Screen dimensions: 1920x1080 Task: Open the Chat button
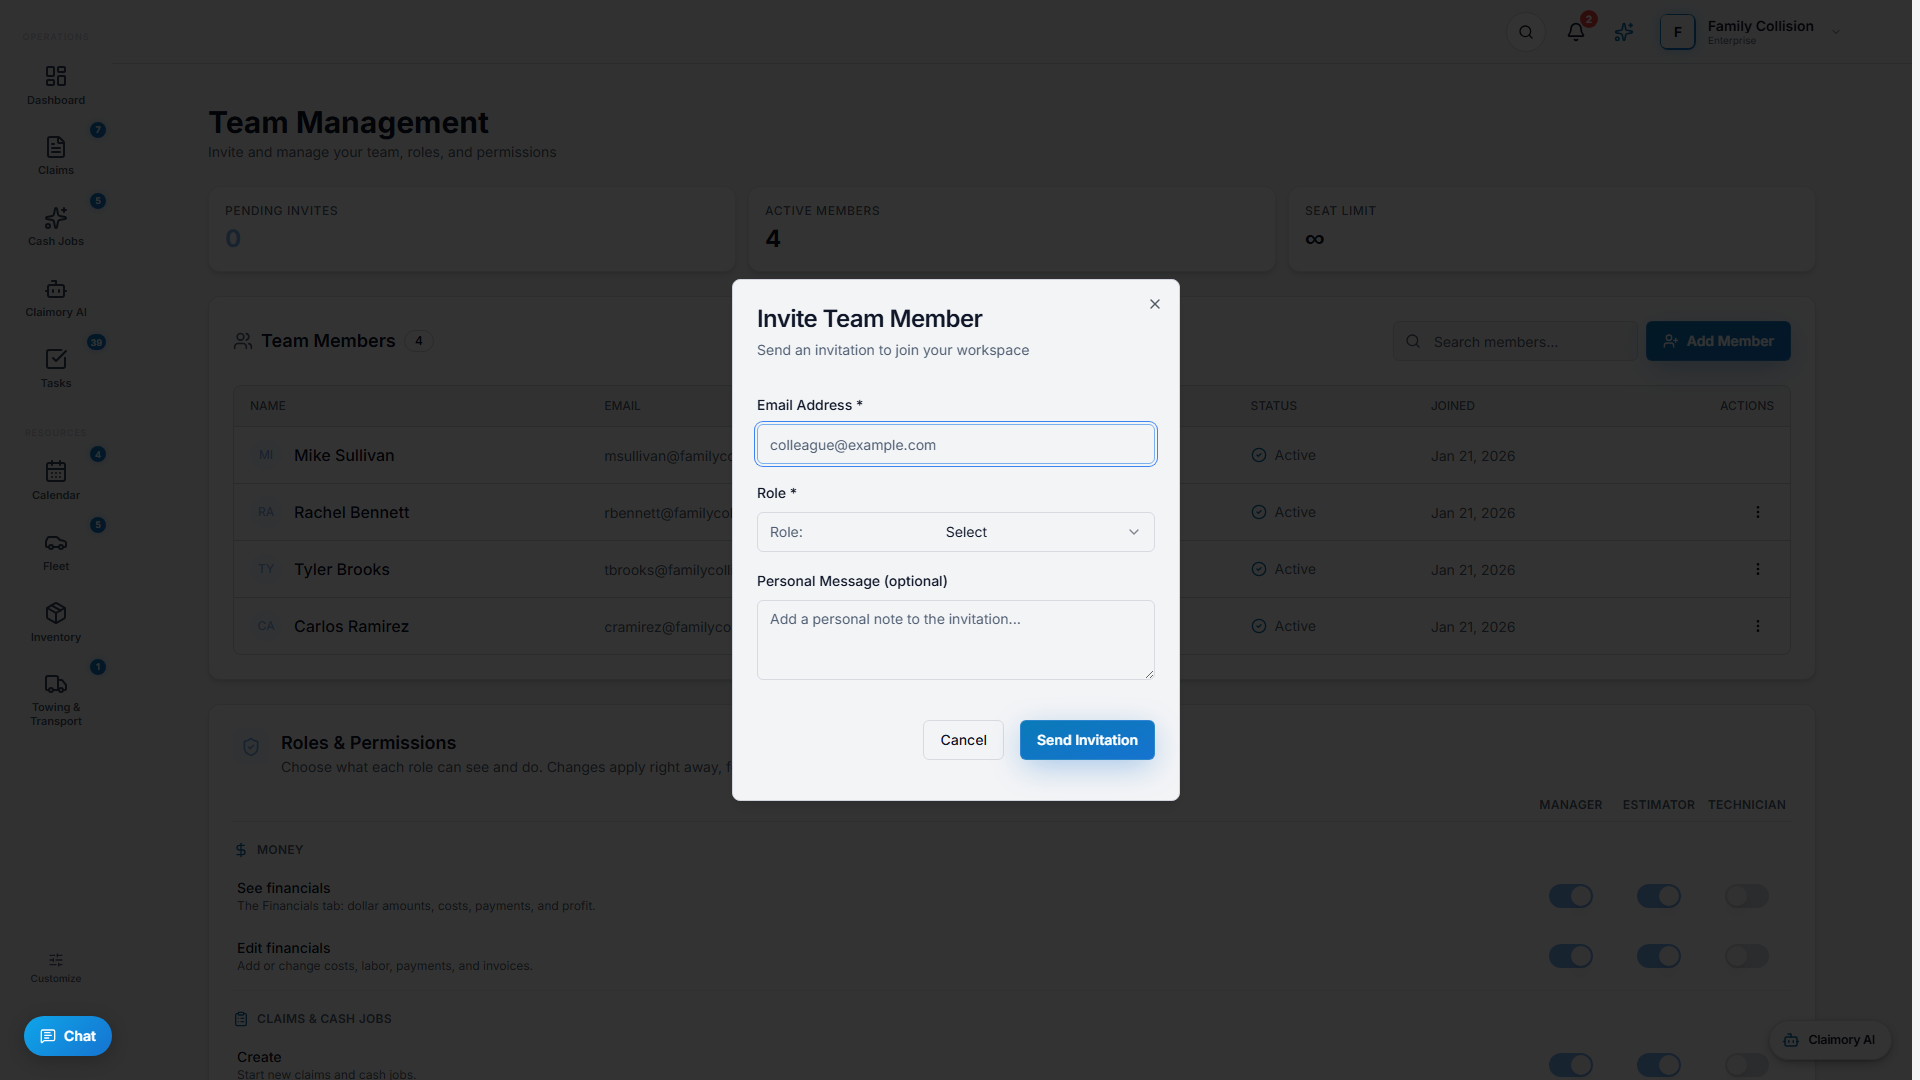tap(68, 1036)
